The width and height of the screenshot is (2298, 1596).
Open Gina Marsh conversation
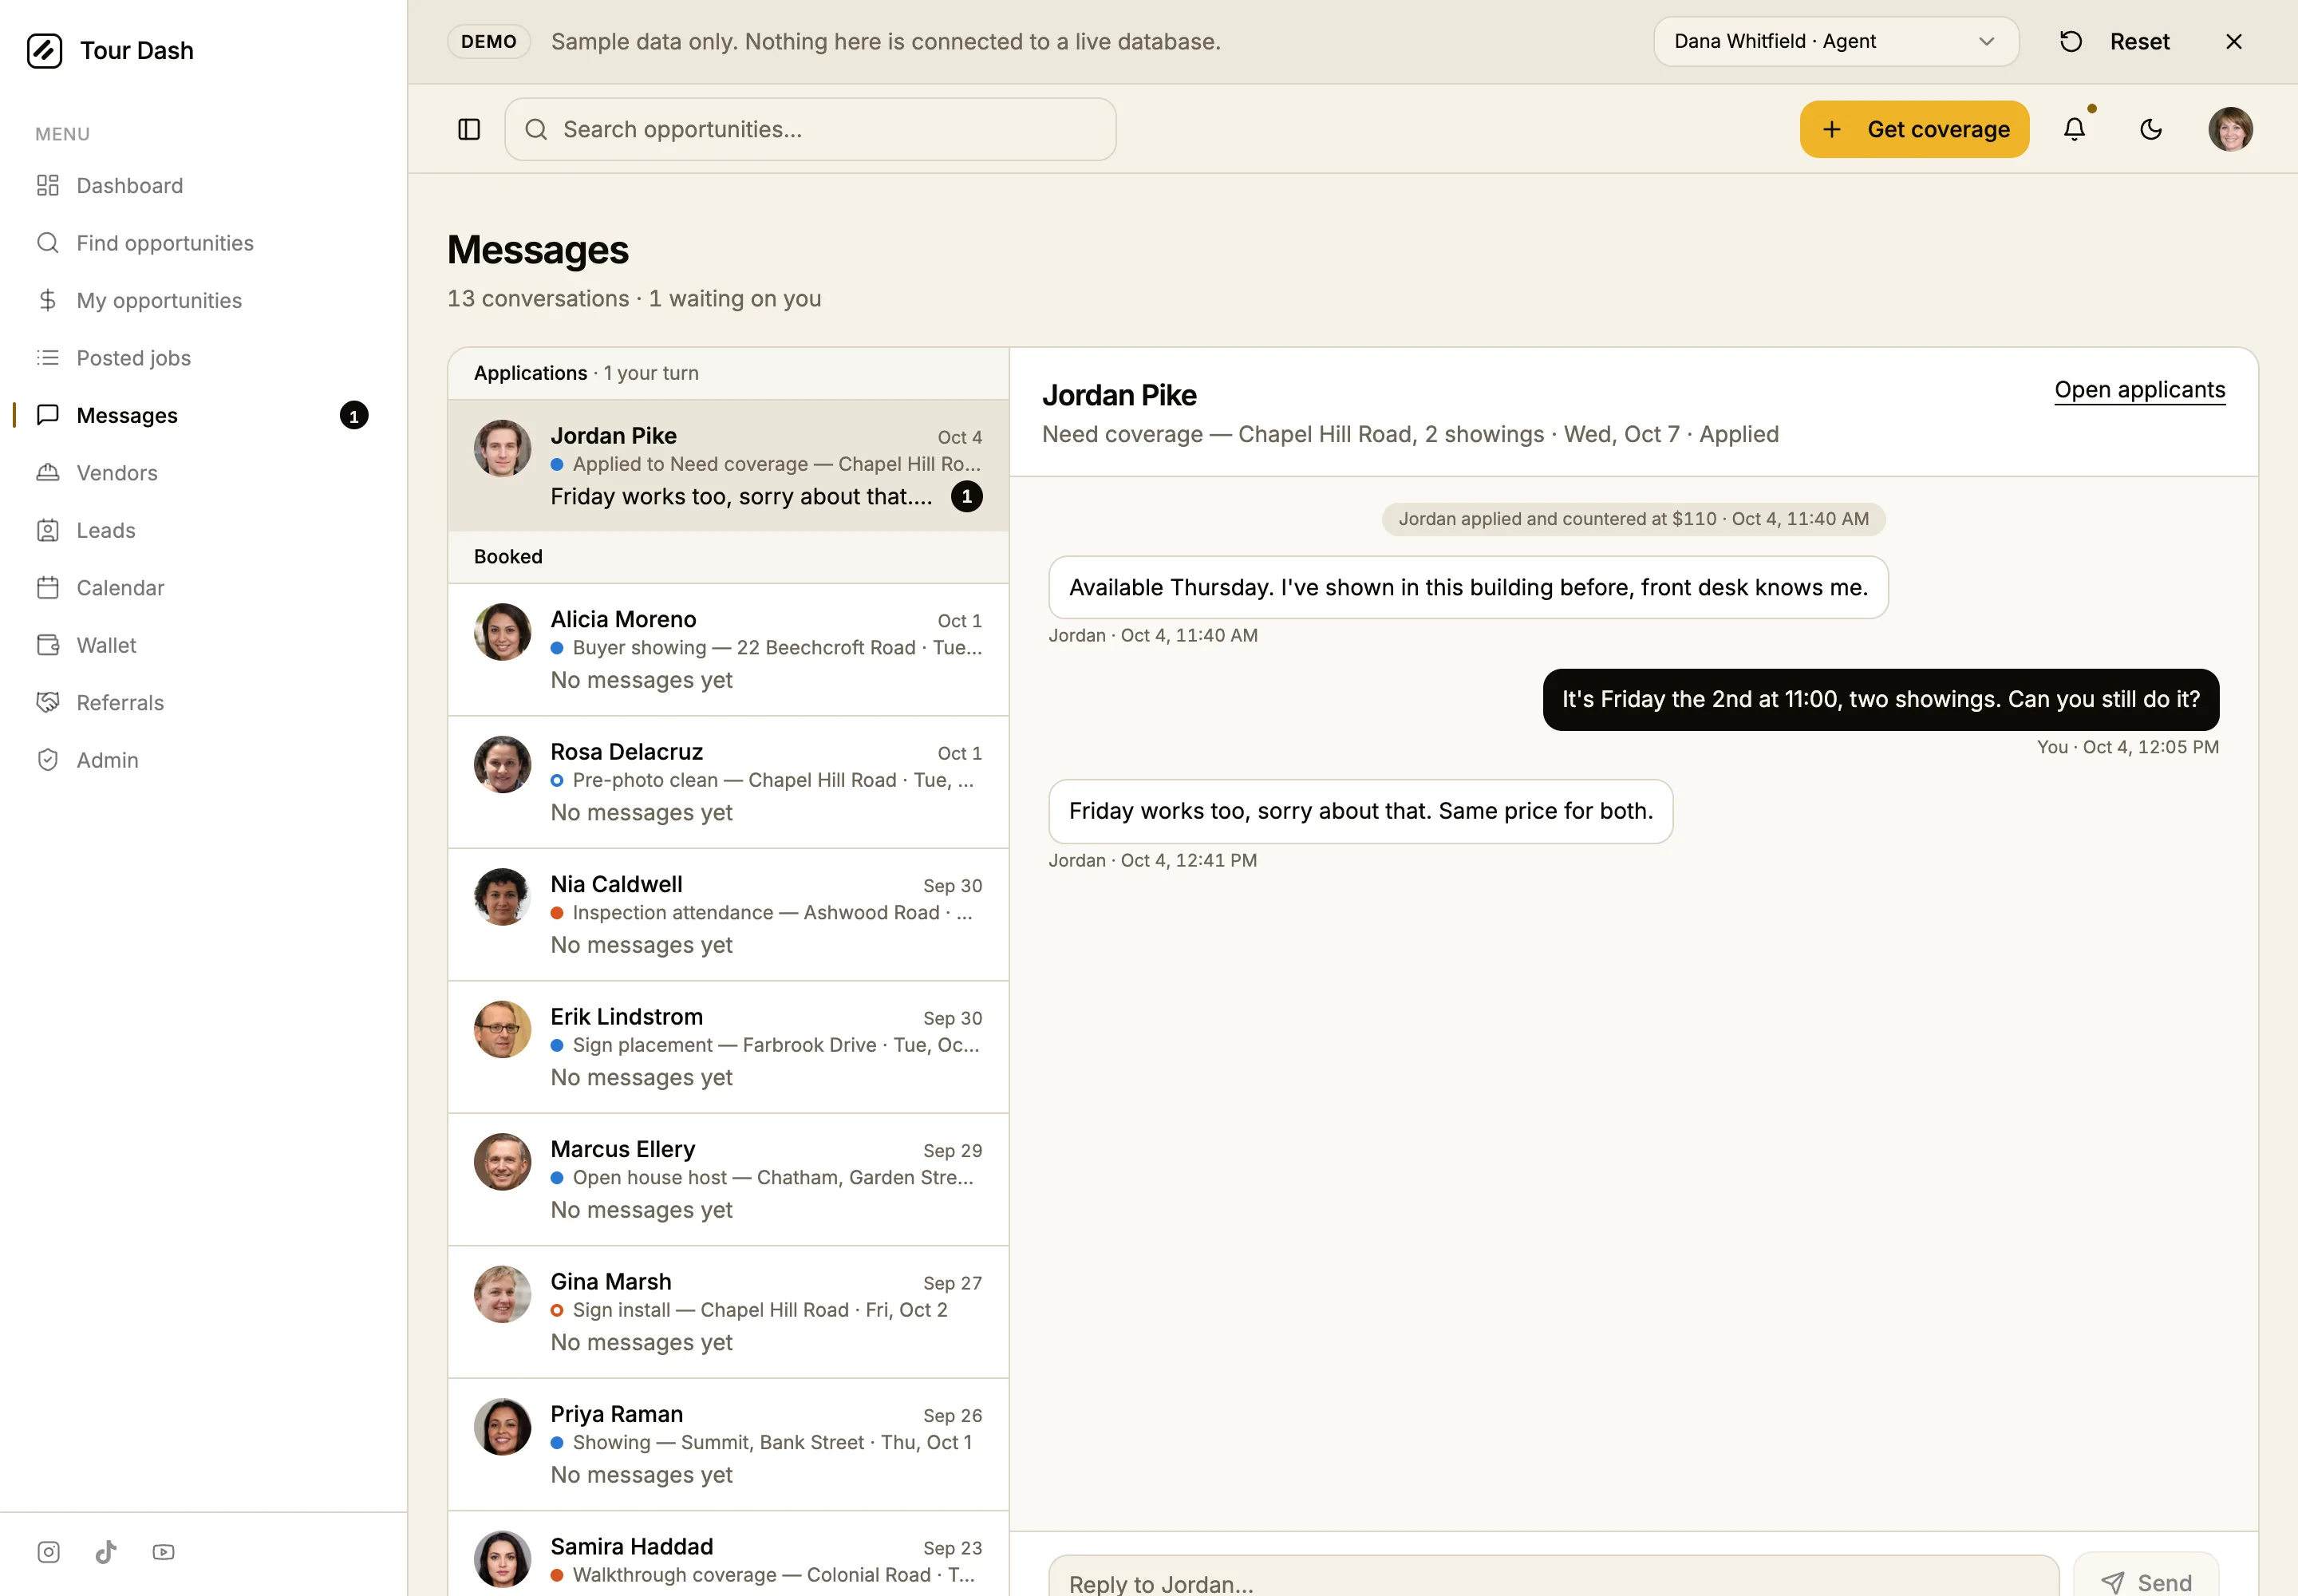(x=728, y=1312)
